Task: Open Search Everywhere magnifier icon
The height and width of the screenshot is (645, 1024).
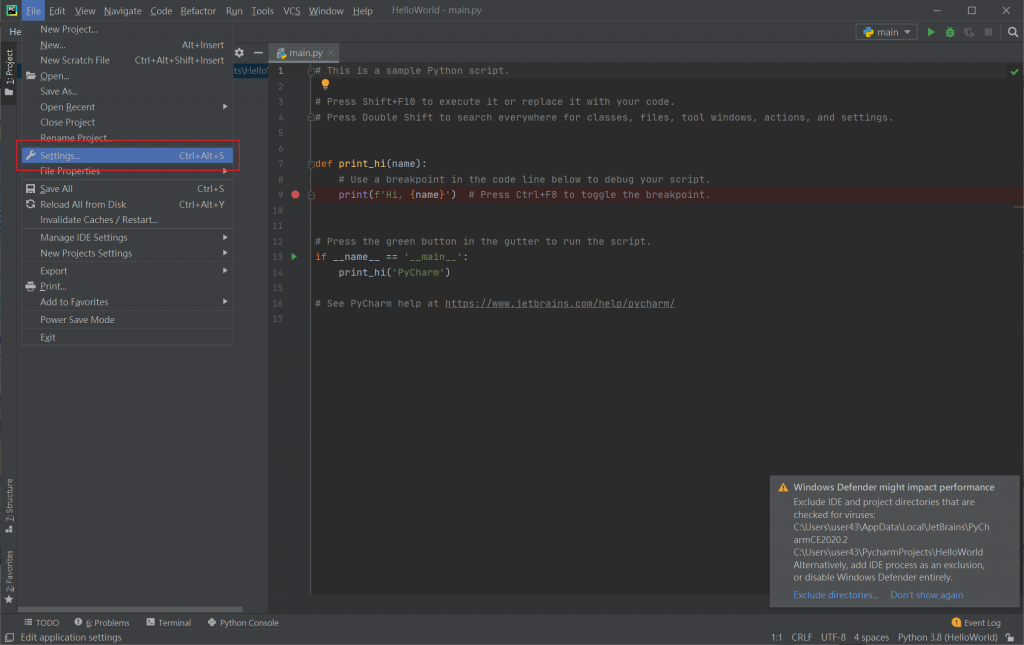Action: (x=1012, y=32)
